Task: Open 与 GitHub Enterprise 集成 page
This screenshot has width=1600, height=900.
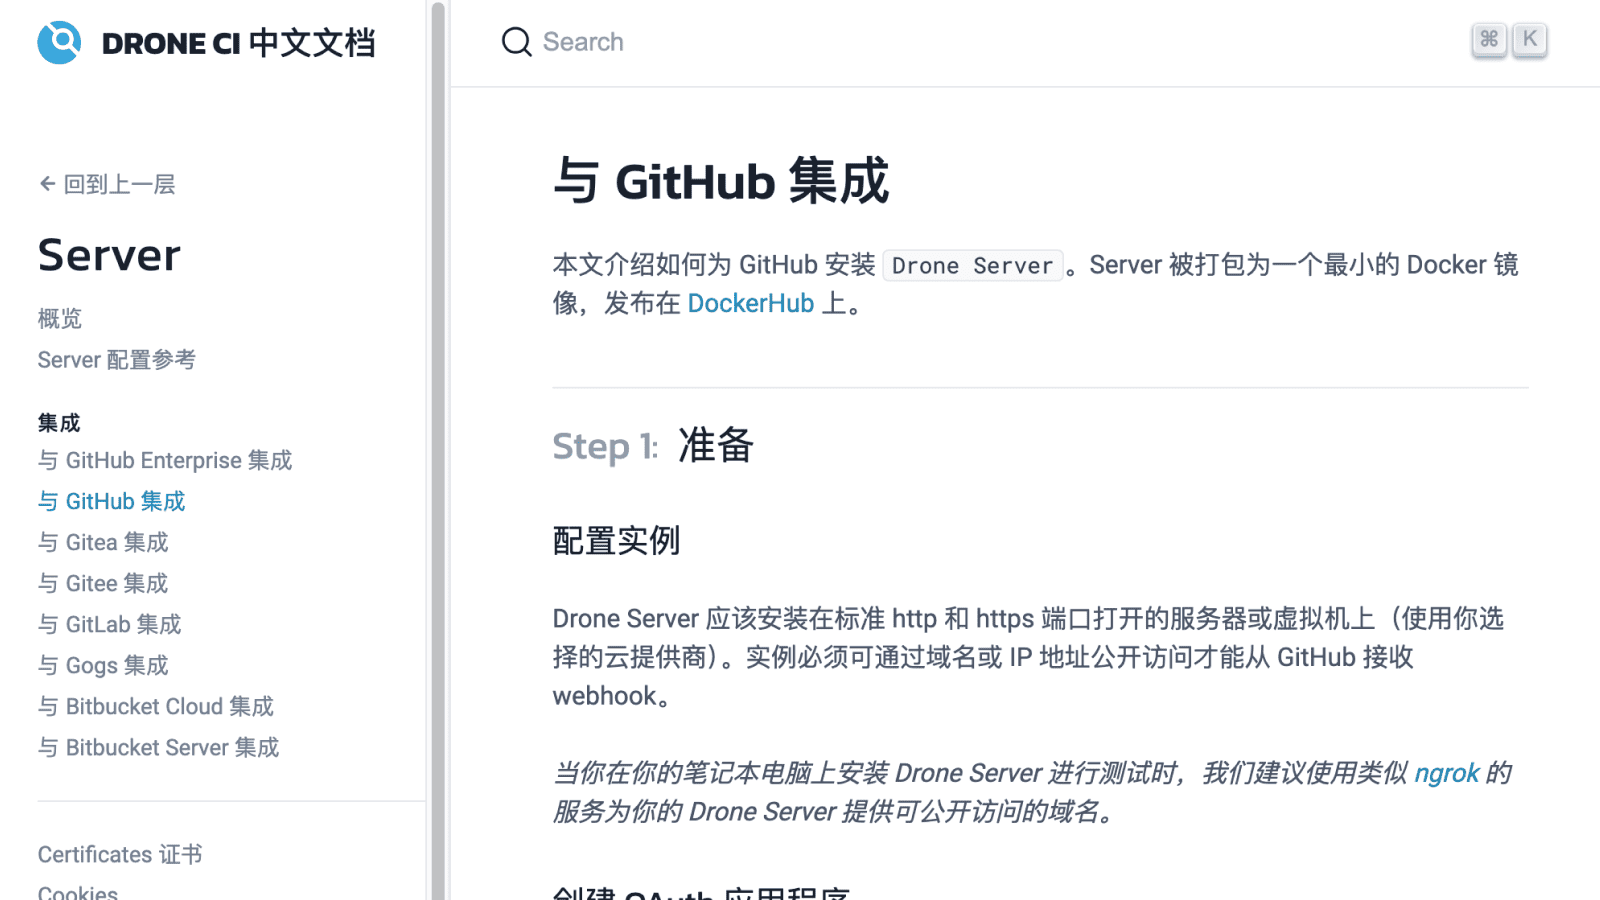Action: [165, 460]
